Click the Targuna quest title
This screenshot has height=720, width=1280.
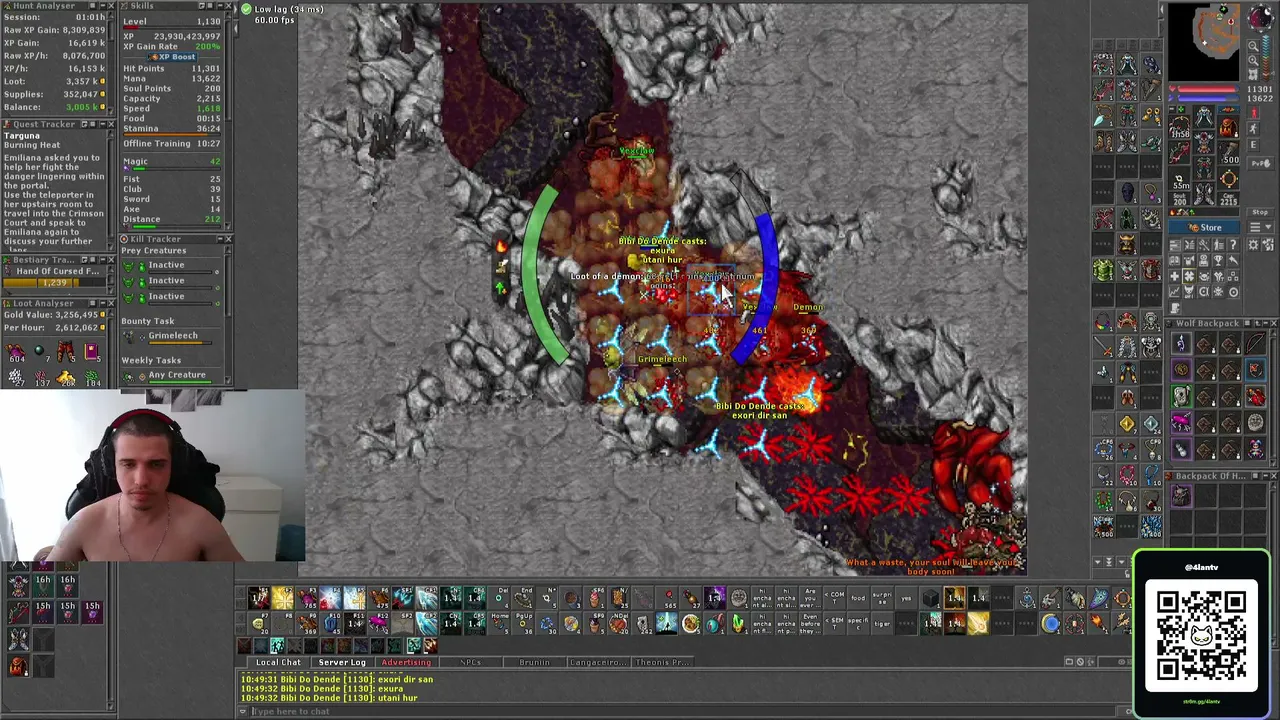point(22,136)
